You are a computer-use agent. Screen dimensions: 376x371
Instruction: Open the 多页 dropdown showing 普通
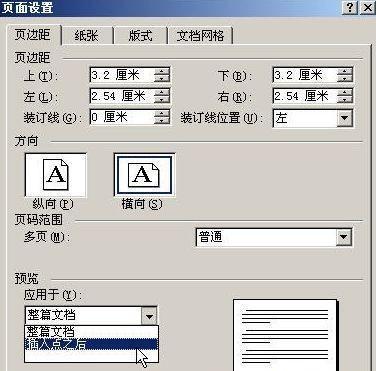pyautogui.click(x=344, y=237)
